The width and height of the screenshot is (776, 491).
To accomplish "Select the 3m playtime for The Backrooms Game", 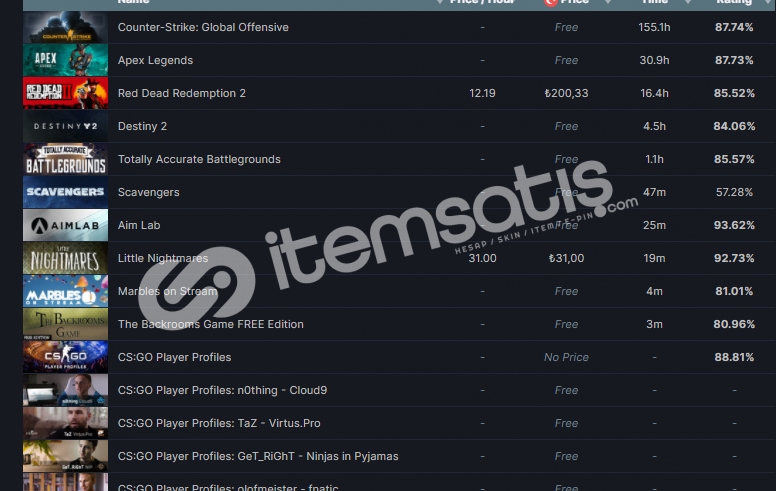I will tap(654, 324).
